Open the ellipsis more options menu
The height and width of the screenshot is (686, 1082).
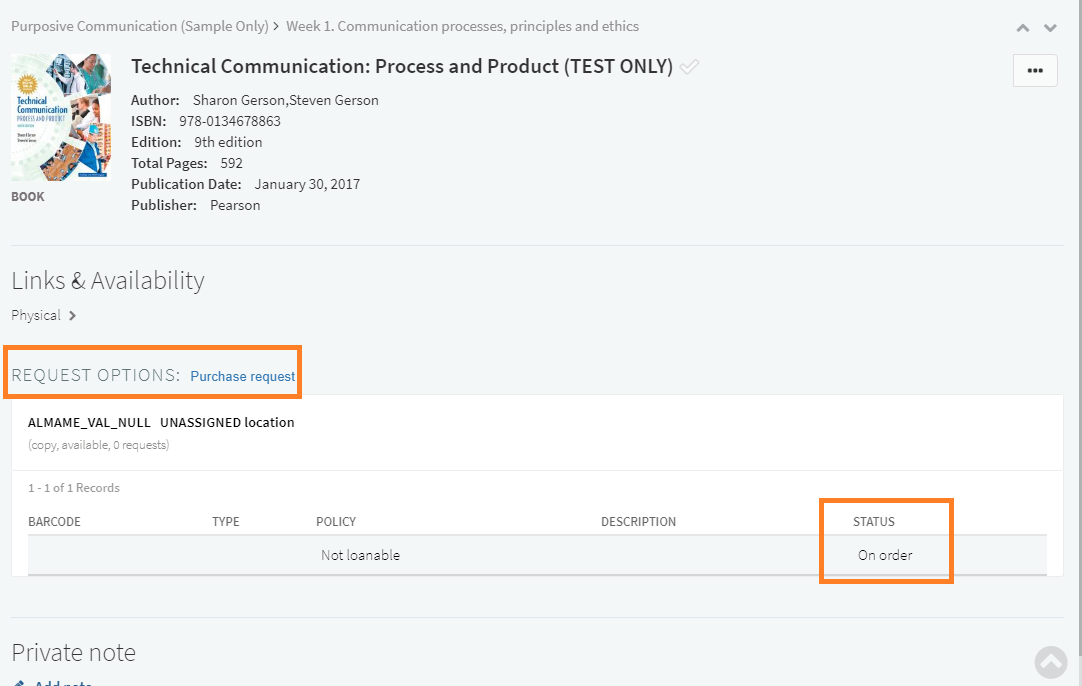(1035, 71)
